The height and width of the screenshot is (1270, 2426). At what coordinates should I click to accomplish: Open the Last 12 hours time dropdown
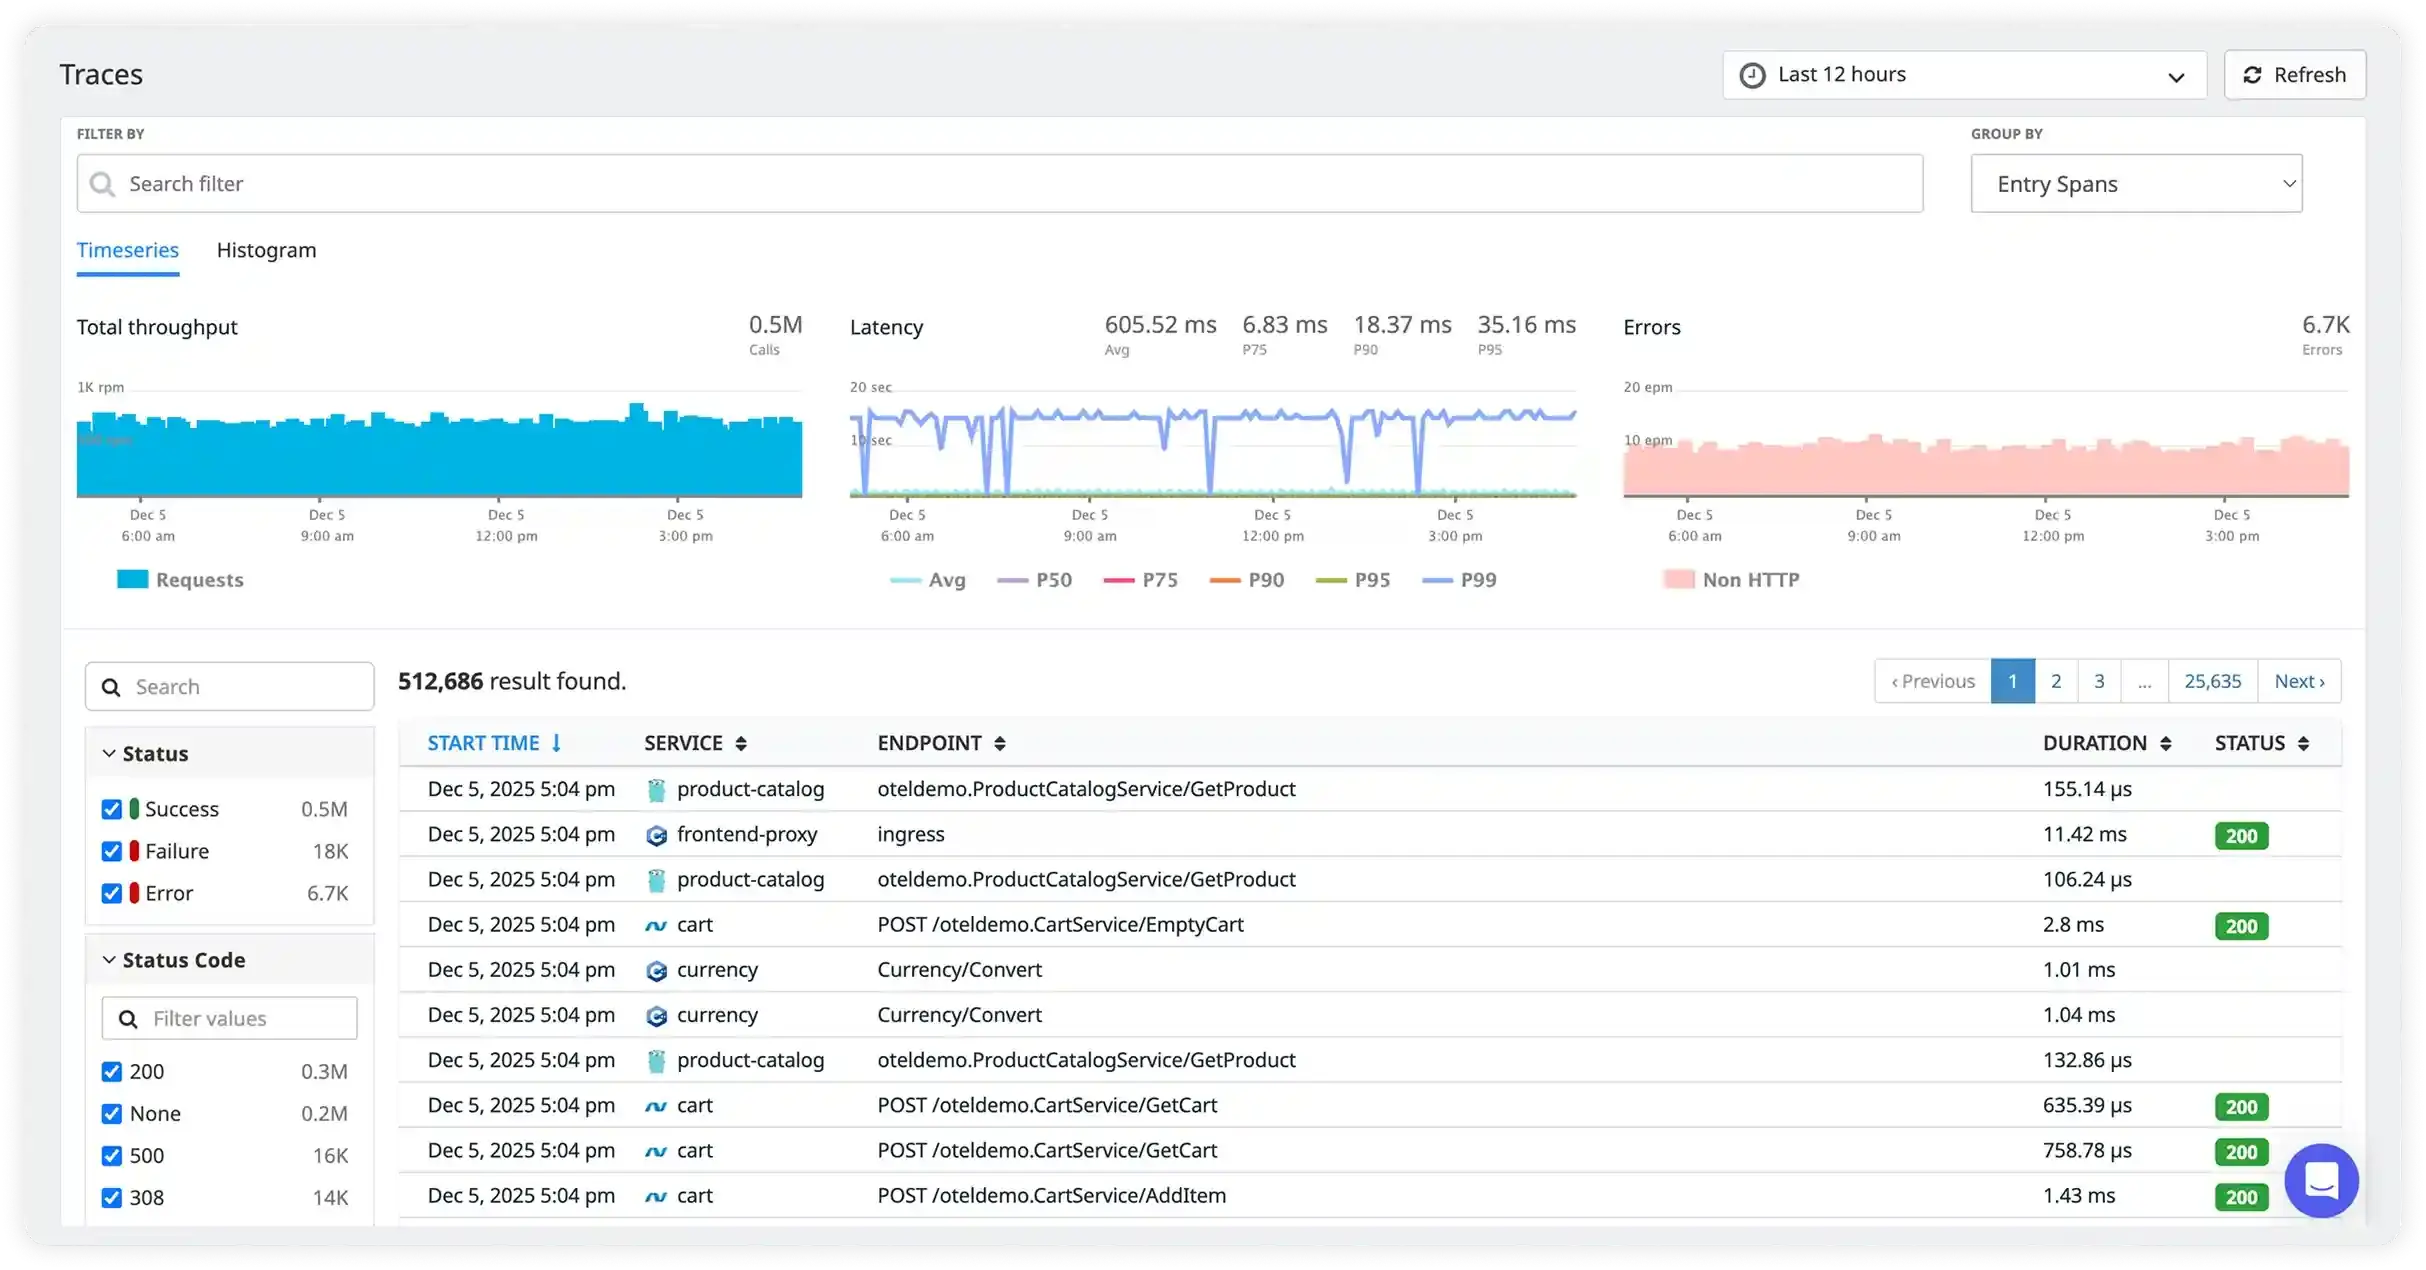(x=1964, y=75)
